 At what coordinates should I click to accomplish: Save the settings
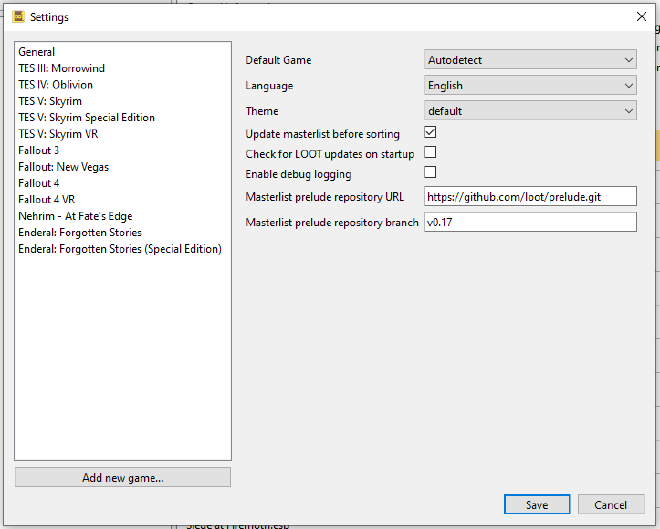[537, 504]
